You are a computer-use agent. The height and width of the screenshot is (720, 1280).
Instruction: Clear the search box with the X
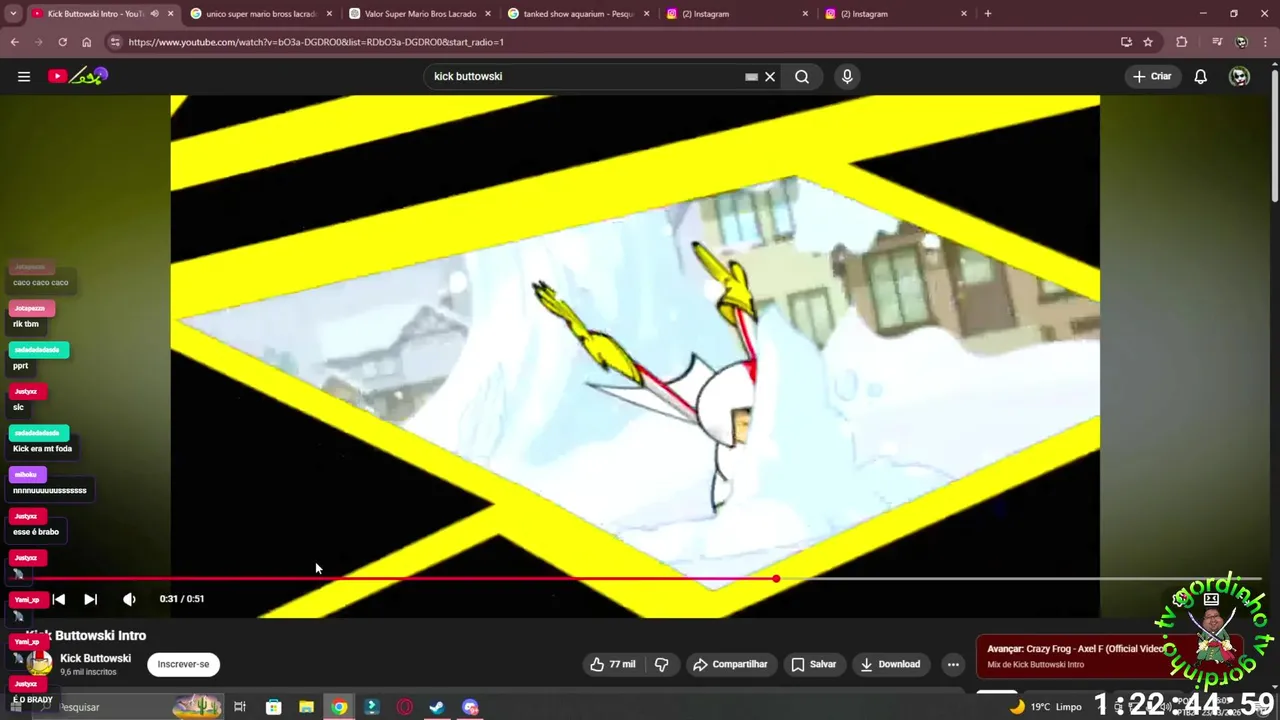point(770,76)
